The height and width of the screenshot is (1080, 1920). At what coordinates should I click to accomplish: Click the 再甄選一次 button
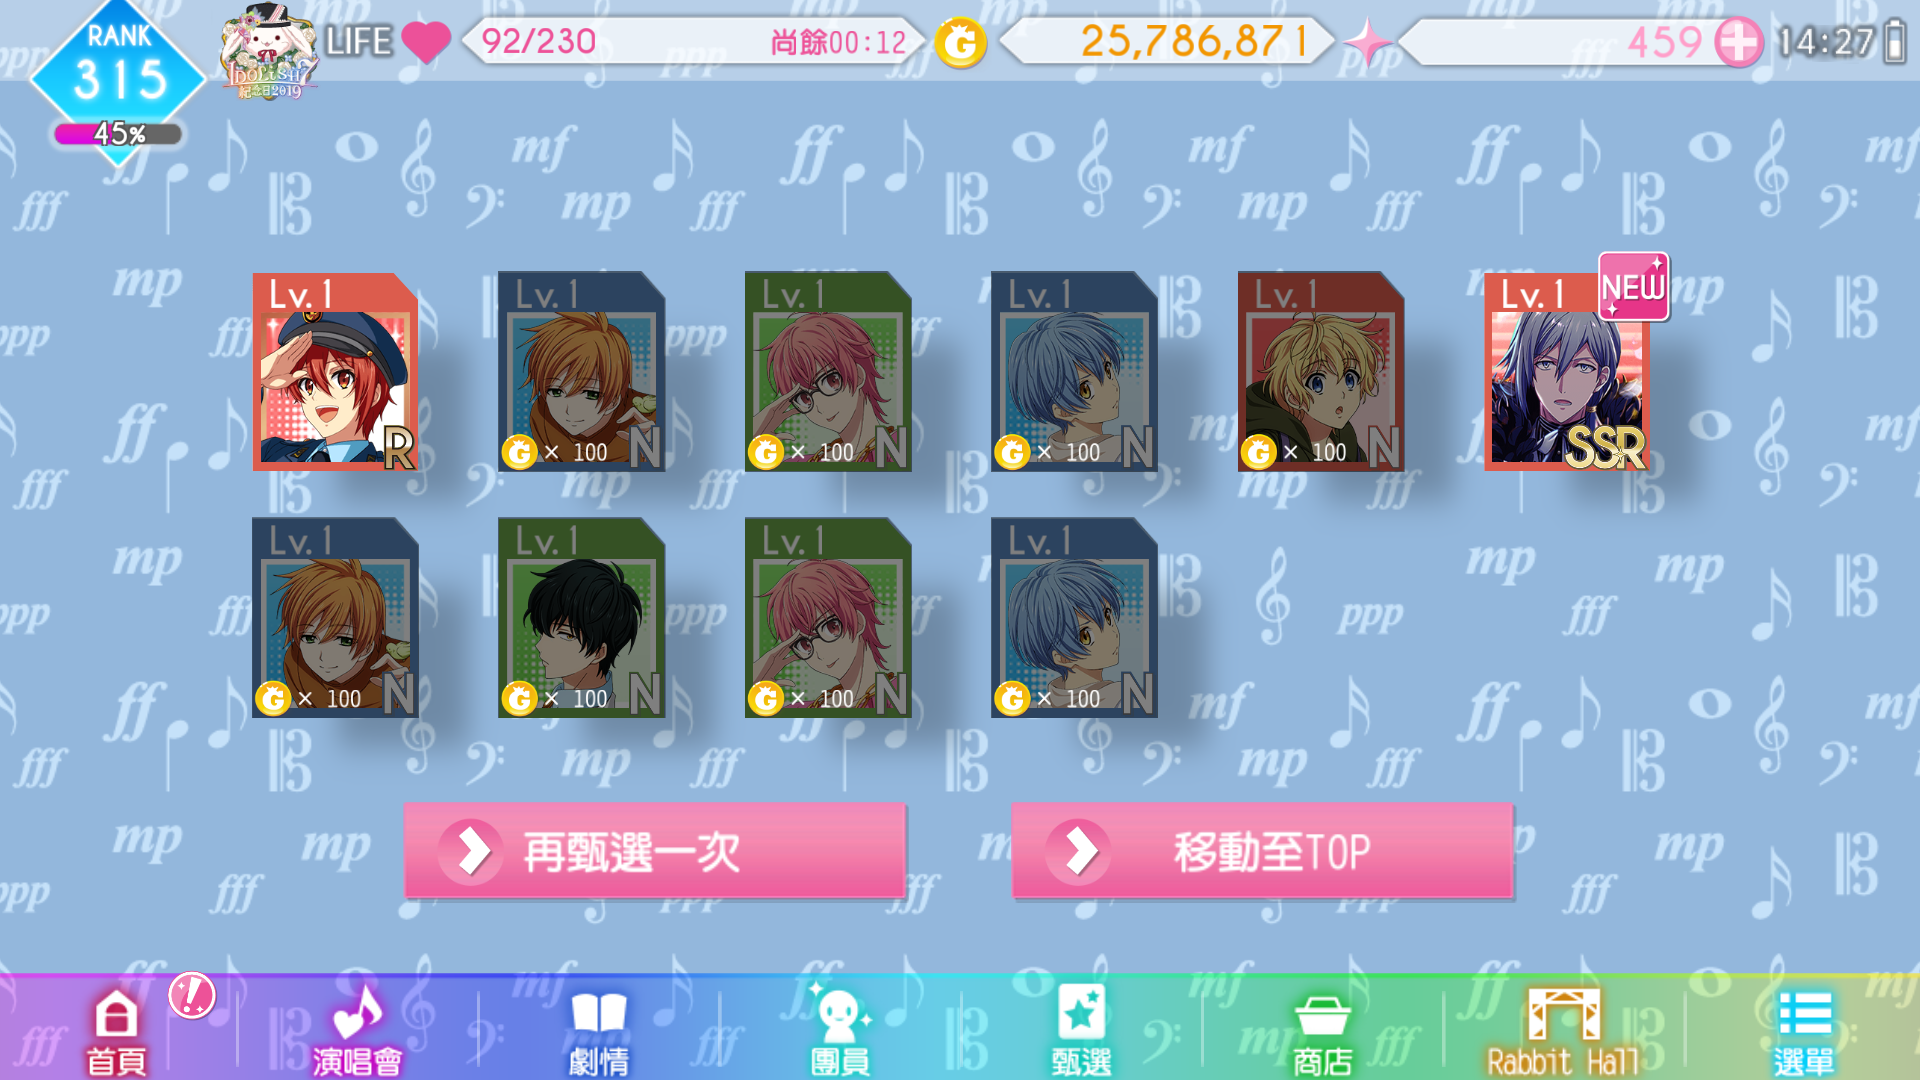pyautogui.click(x=655, y=851)
